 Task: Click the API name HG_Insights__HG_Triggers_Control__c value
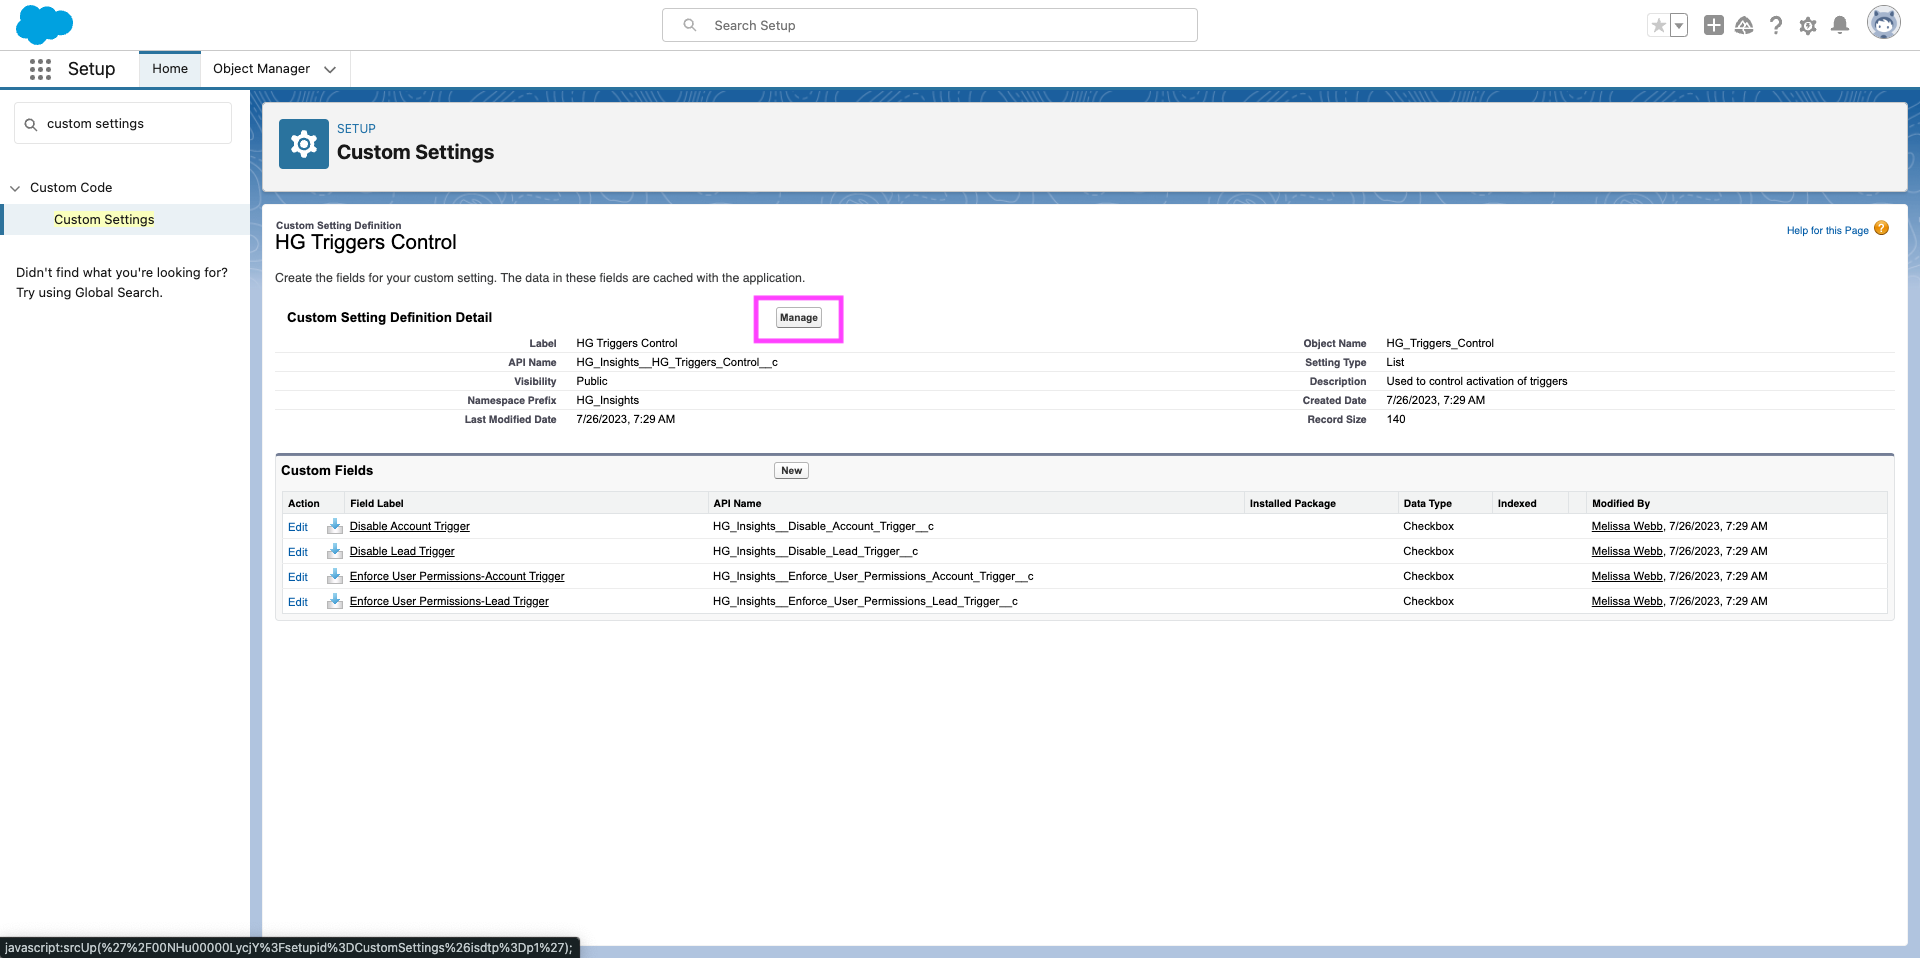(x=677, y=363)
